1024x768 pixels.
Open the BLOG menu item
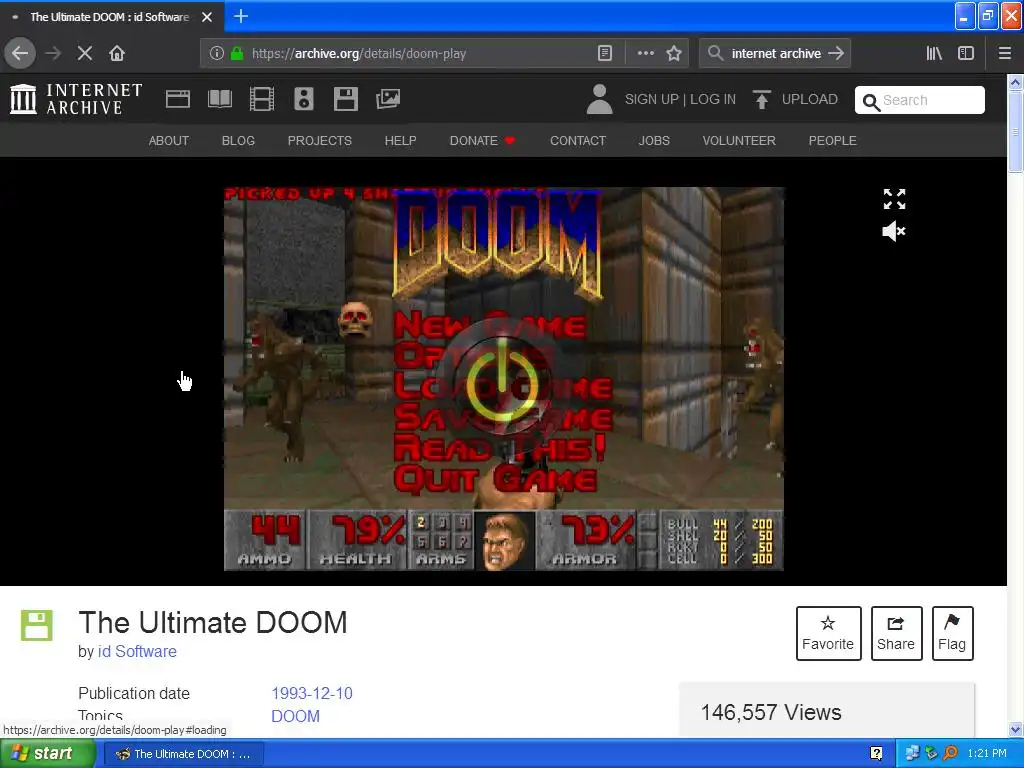pyautogui.click(x=238, y=140)
